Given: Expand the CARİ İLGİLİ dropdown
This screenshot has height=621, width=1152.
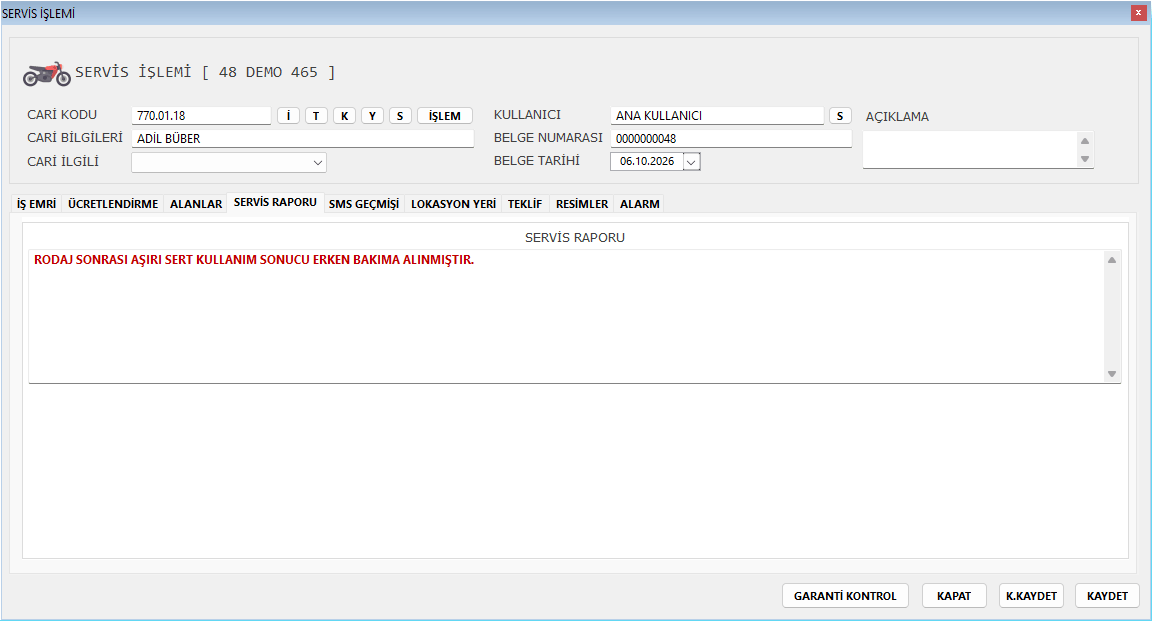Looking at the screenshot, I should tap(317, 162).
